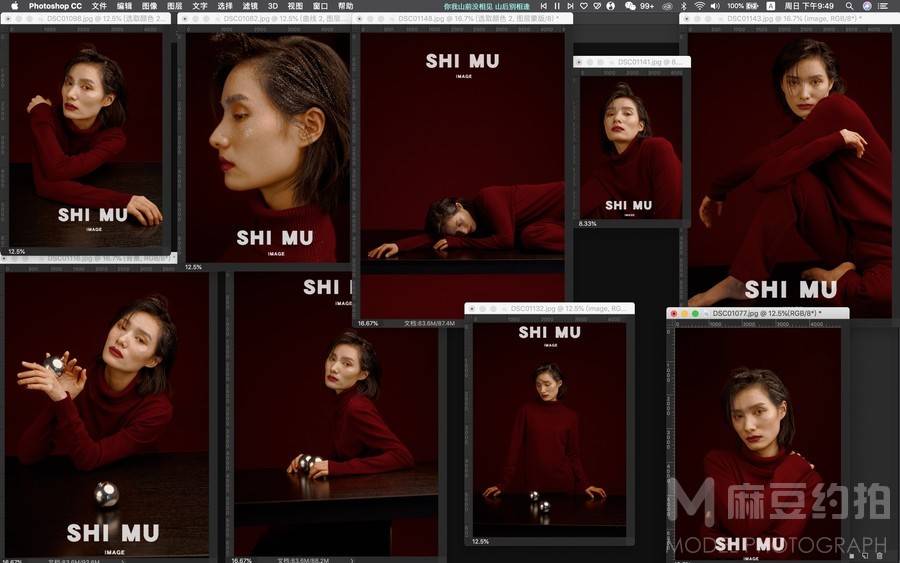Click the portrait canvas in DSC01077.jpg window
900x563 pixels.
coord(758,444)
